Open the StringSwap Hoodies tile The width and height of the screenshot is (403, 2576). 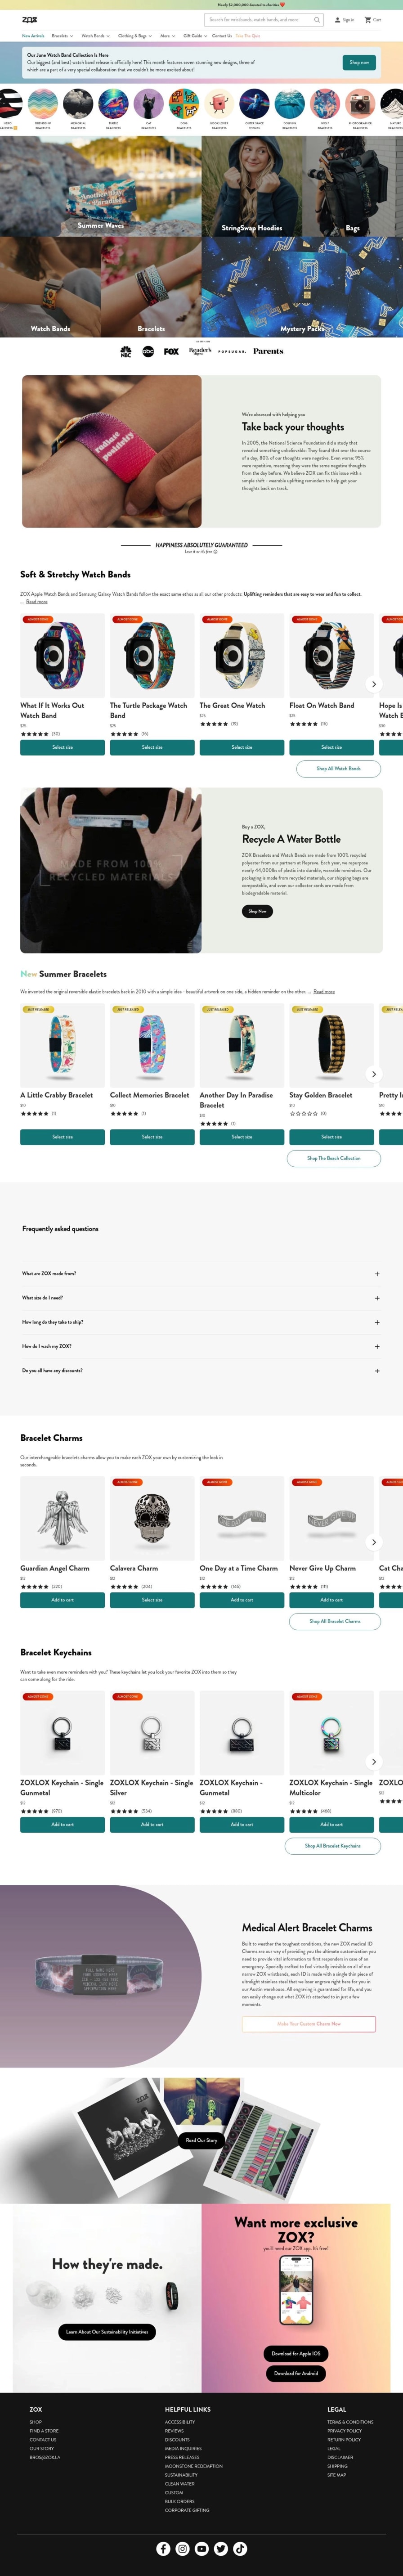point(251,185)
